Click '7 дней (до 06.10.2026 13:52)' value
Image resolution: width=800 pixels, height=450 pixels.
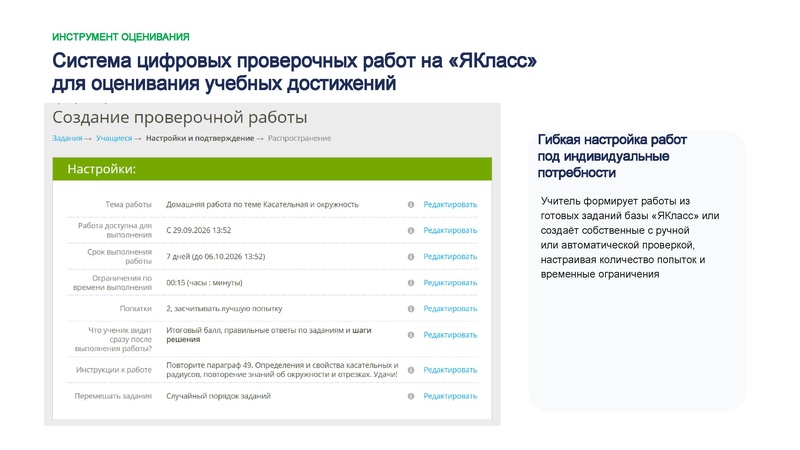[x=215, y=257]
